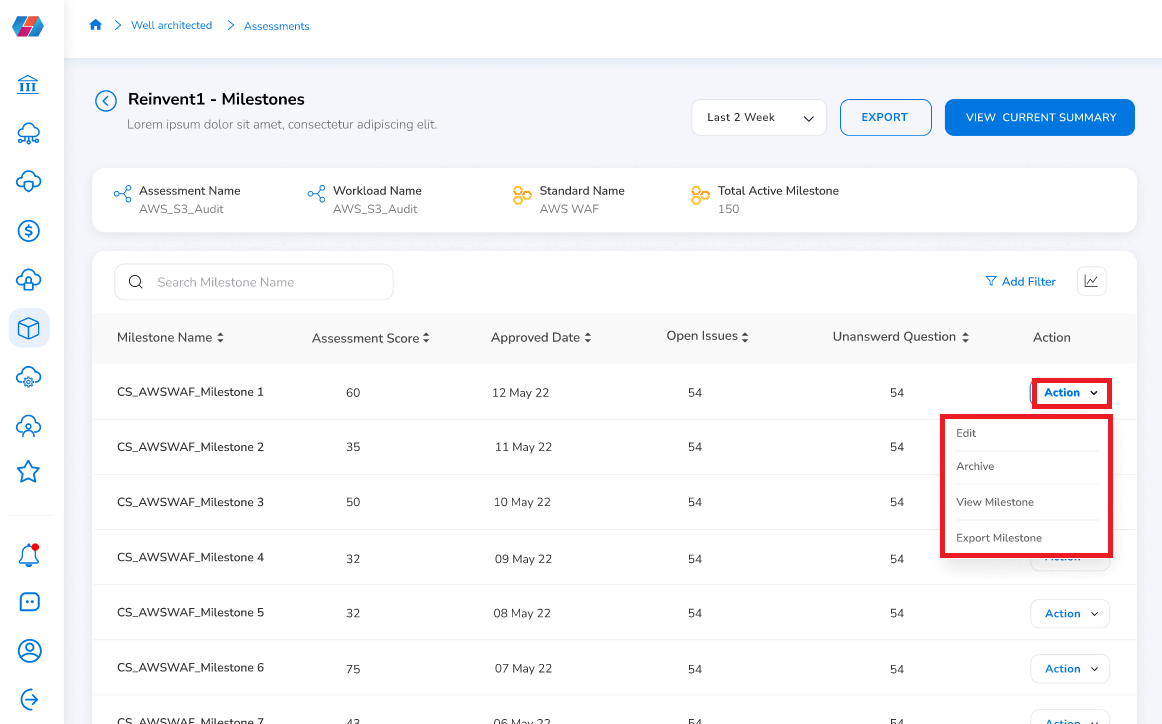1162x724 pixels.
Task: Open the Last 2 Week dropdown
Action: pos(759,117)
